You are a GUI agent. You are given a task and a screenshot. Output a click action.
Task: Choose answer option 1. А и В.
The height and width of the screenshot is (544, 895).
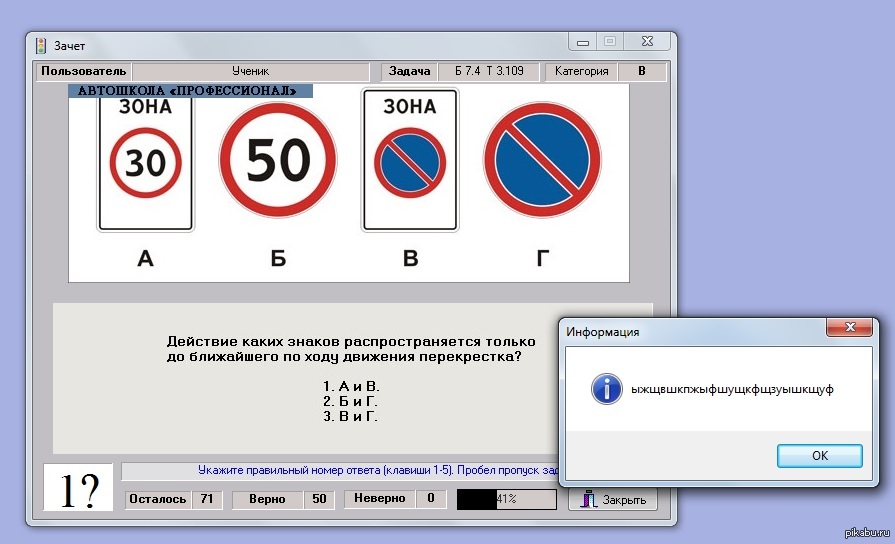351,385
